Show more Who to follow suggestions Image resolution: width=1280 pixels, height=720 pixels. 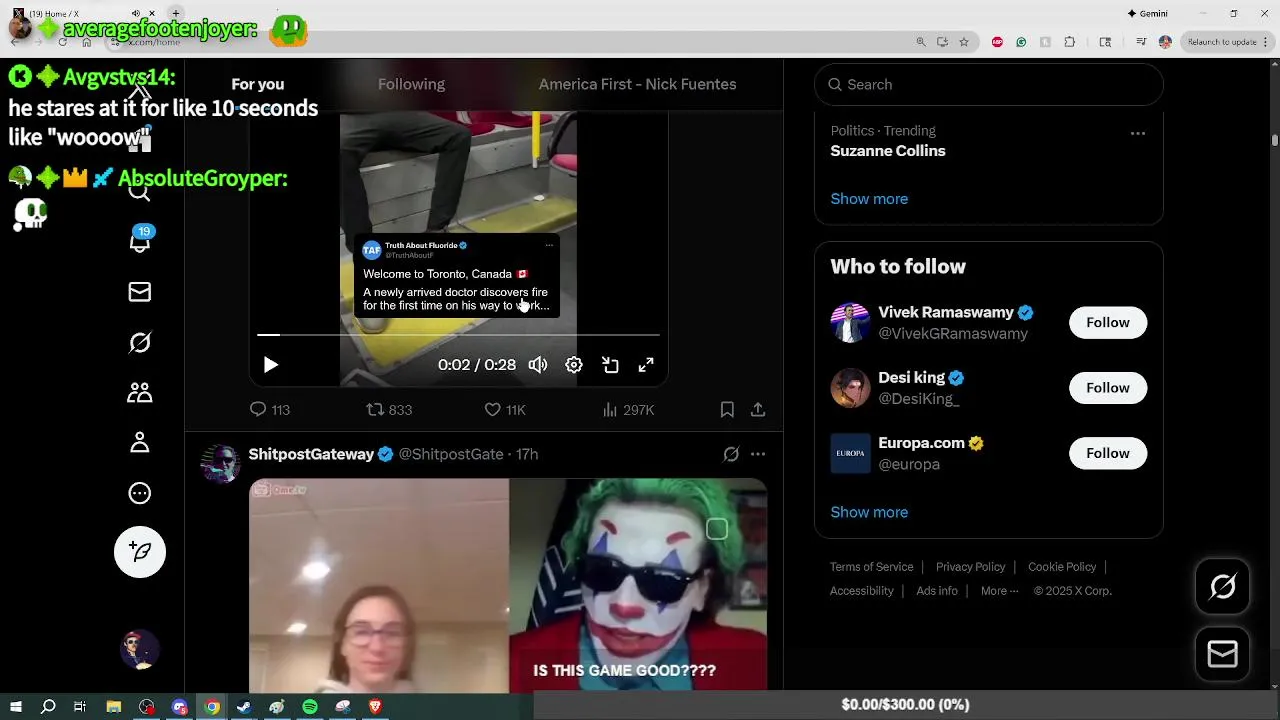(x=869, y=512)
